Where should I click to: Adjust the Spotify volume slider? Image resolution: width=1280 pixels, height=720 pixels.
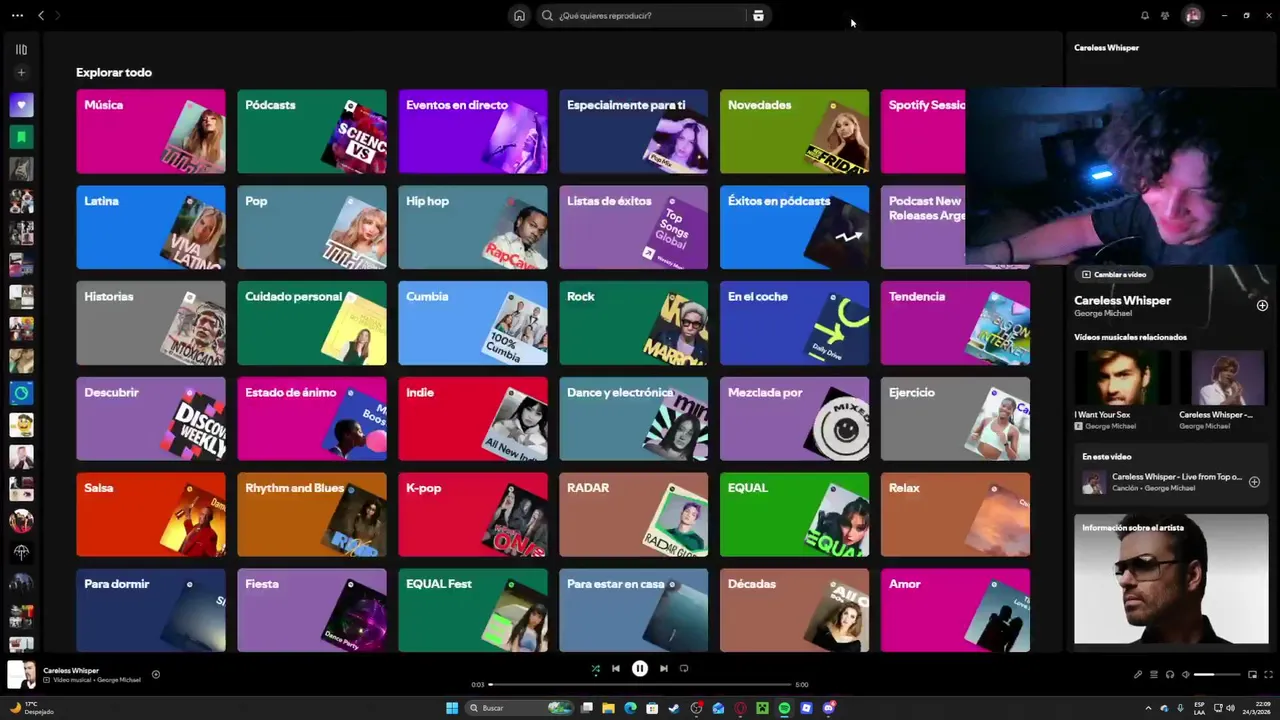click(x=1217, y=675)
